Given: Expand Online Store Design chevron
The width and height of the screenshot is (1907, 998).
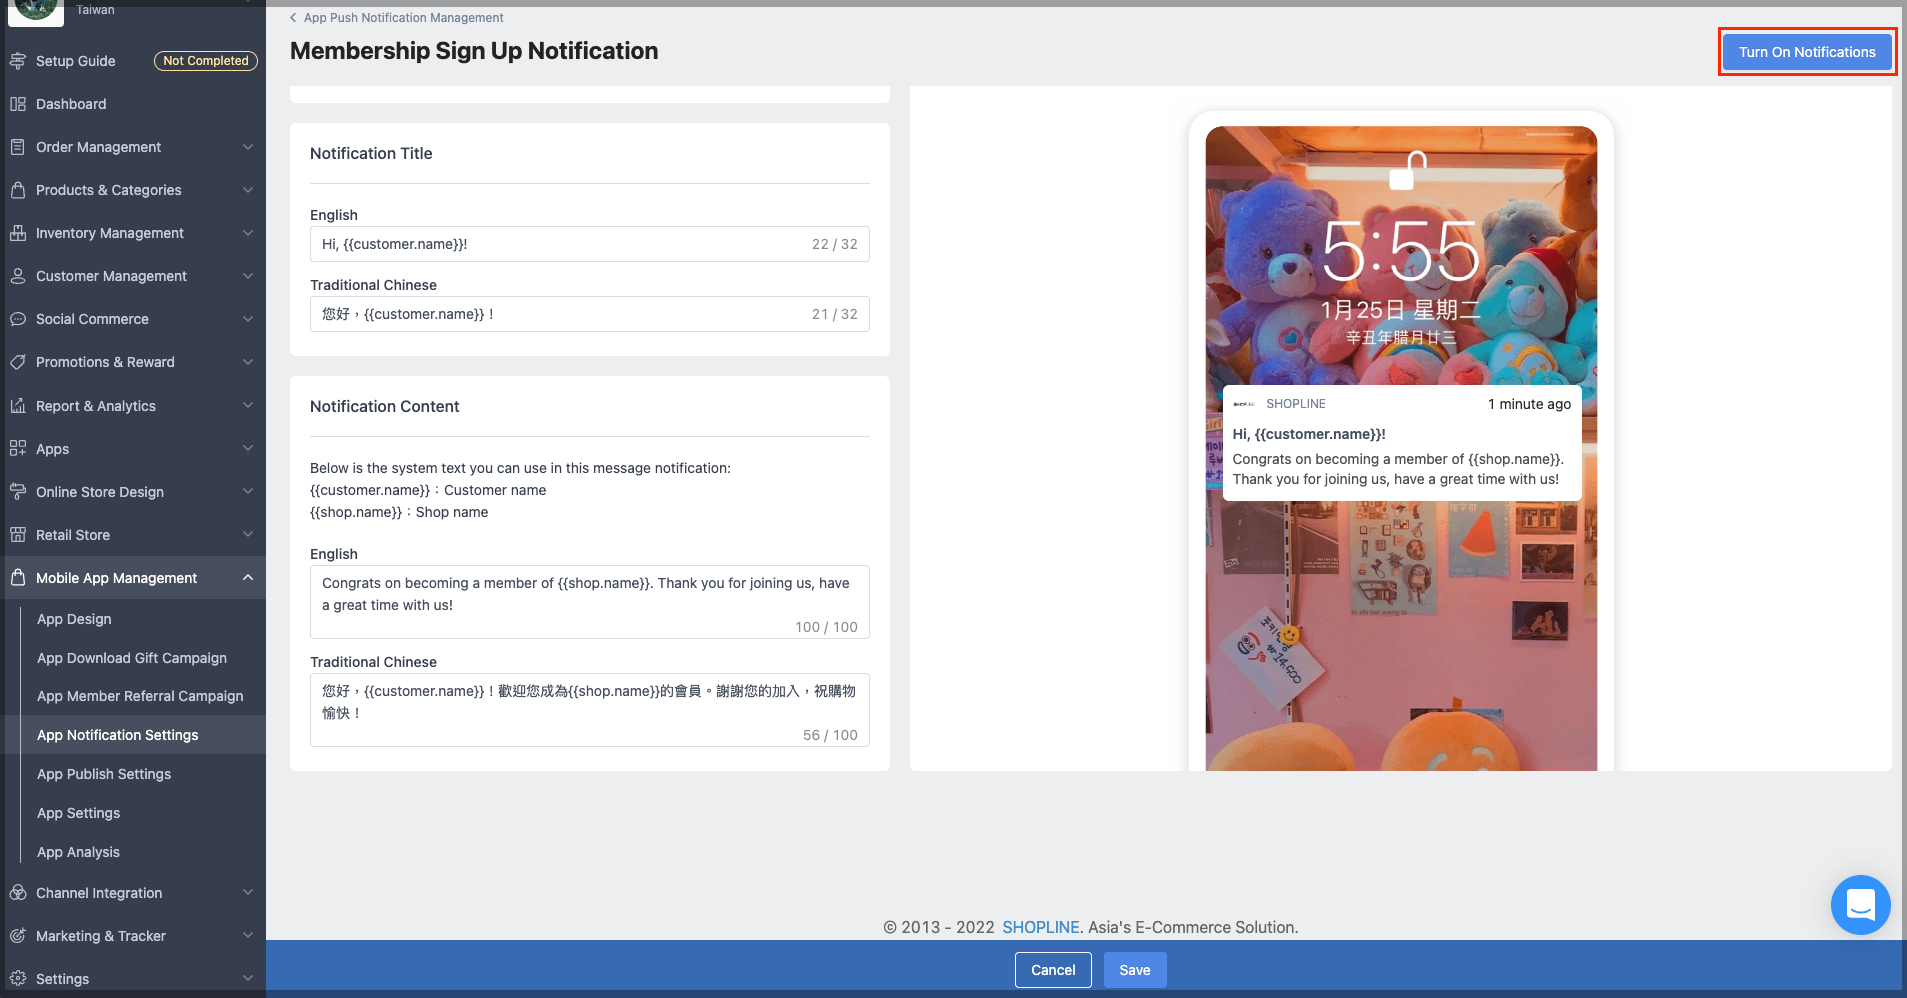Looking at the screenshot, I should tap(248, 492).
